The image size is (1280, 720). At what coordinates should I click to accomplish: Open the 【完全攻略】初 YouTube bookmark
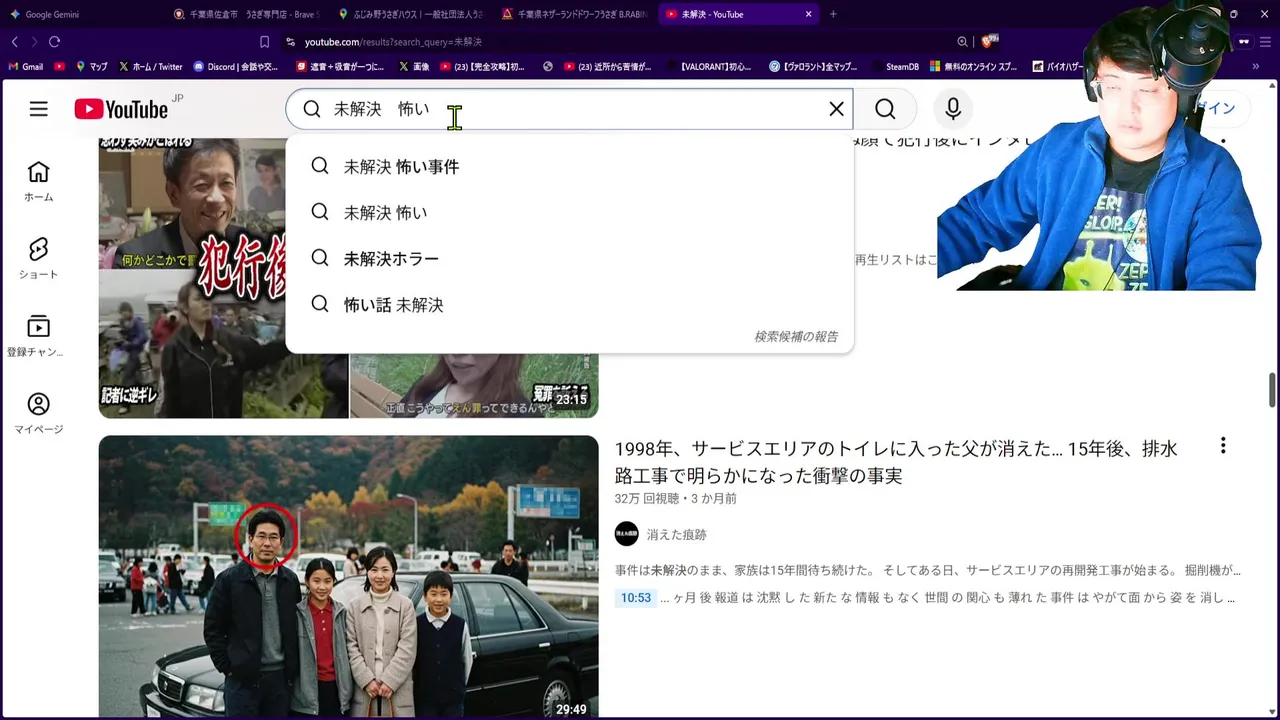click(482, 67)
